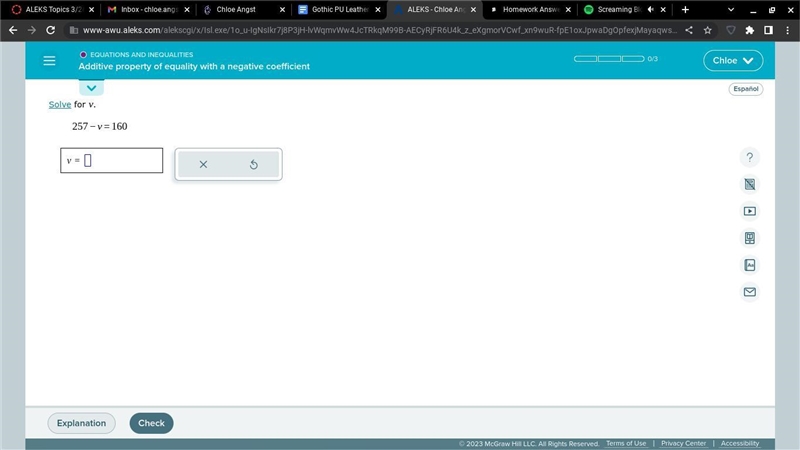
Task: Undo the last entry in the keypad
Action: 254,164
